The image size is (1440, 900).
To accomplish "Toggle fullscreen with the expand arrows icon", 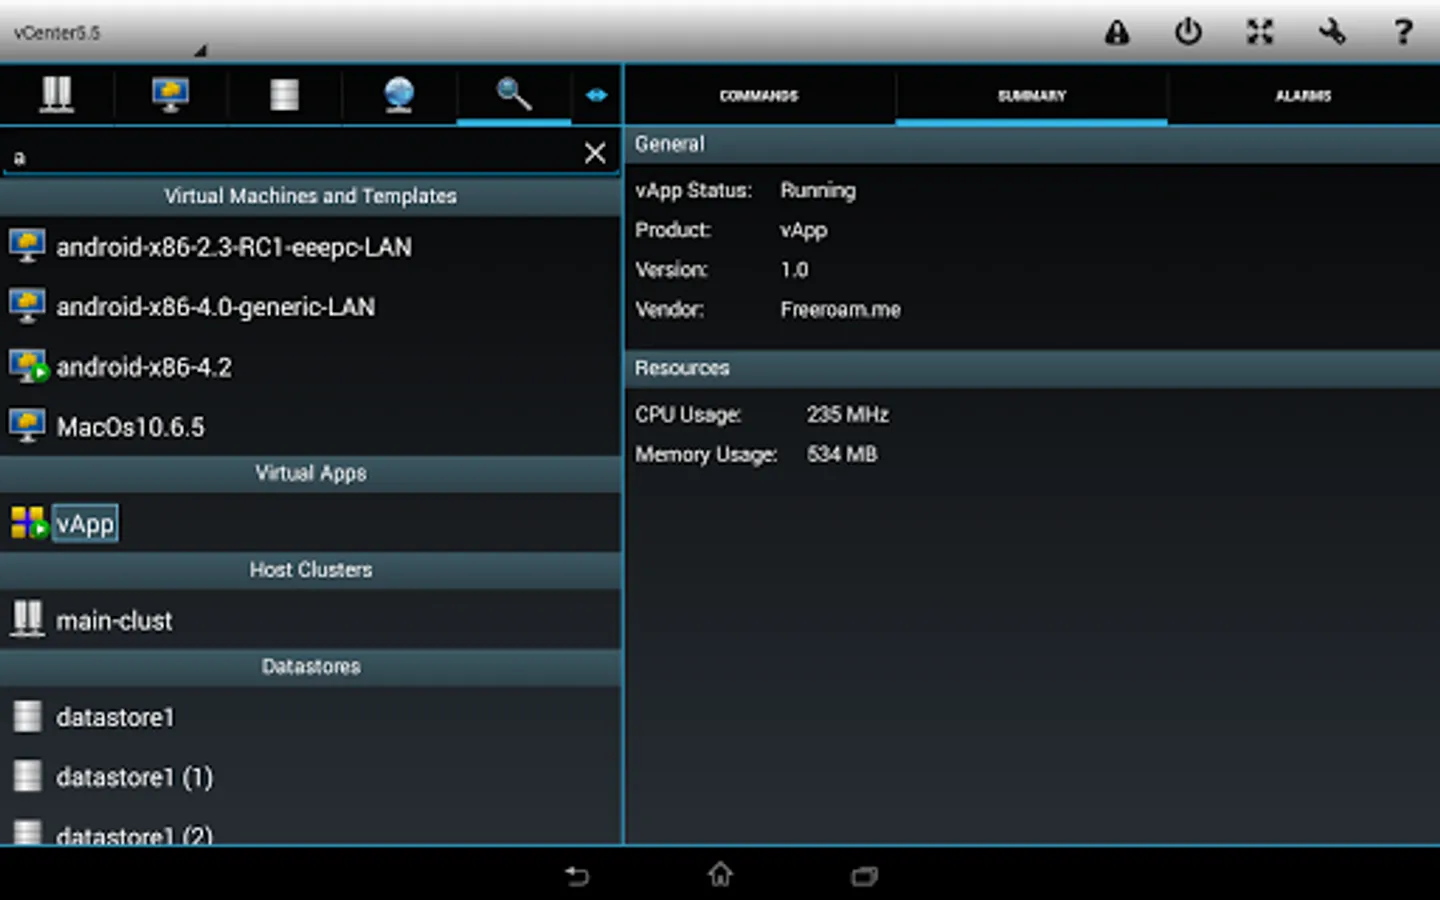I will click(x=1260, y=32).
